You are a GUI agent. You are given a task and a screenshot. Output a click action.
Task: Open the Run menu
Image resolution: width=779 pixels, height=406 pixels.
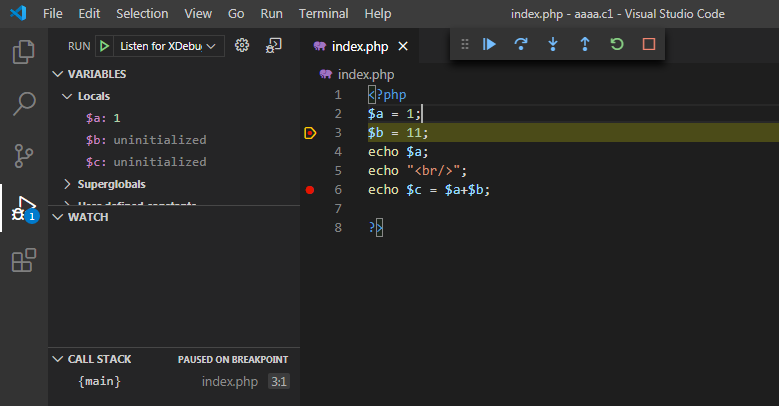tap(271, 13)
